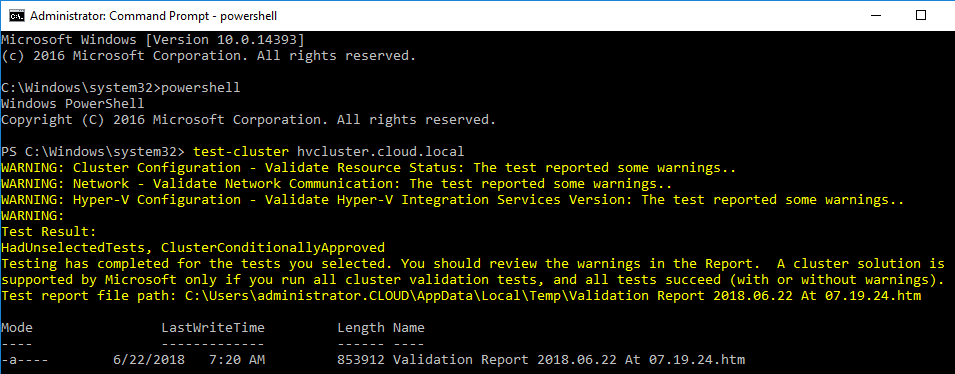Image resolution: width=955 pixels, height=374 pixels.
Task: Click the 'supported by Microsoft only if' line
Action: tap(473, 280)
